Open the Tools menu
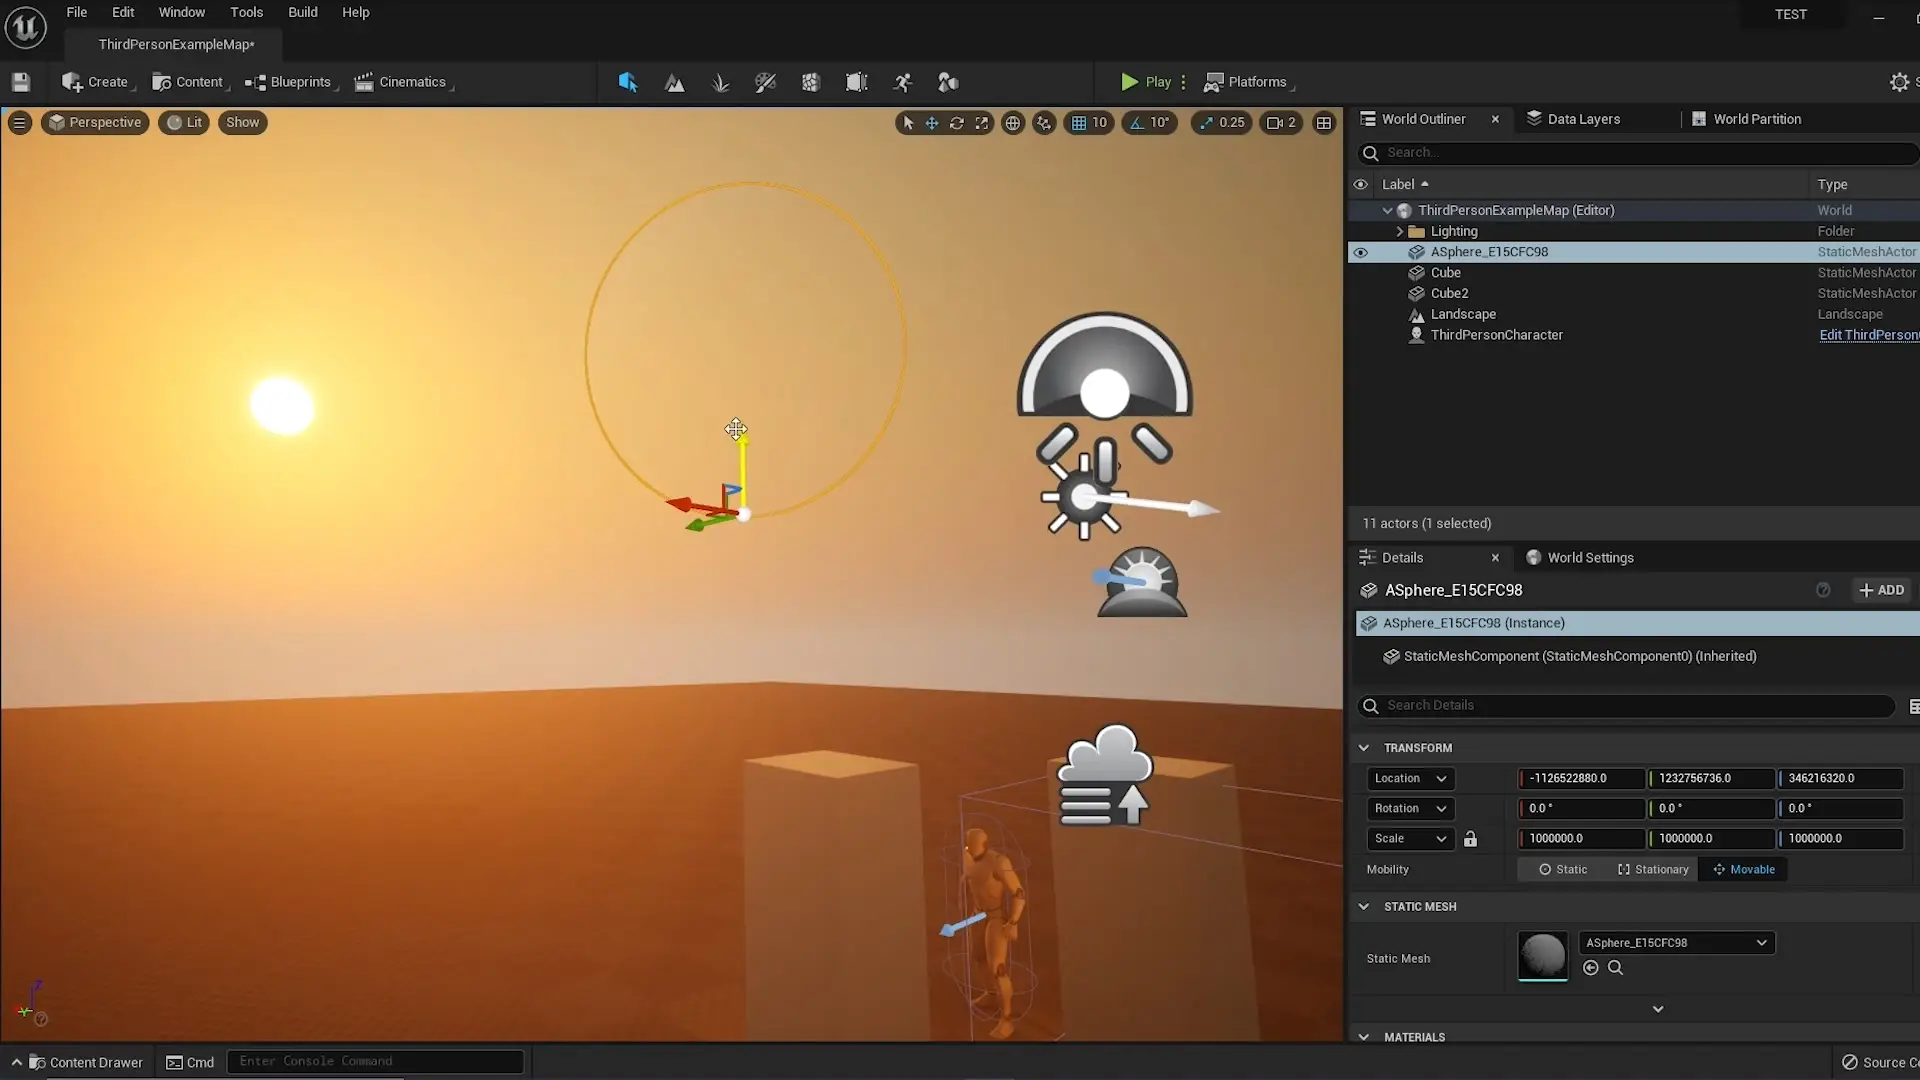This screenshot has width=1920, height=1080. click(x=246, y=12)
